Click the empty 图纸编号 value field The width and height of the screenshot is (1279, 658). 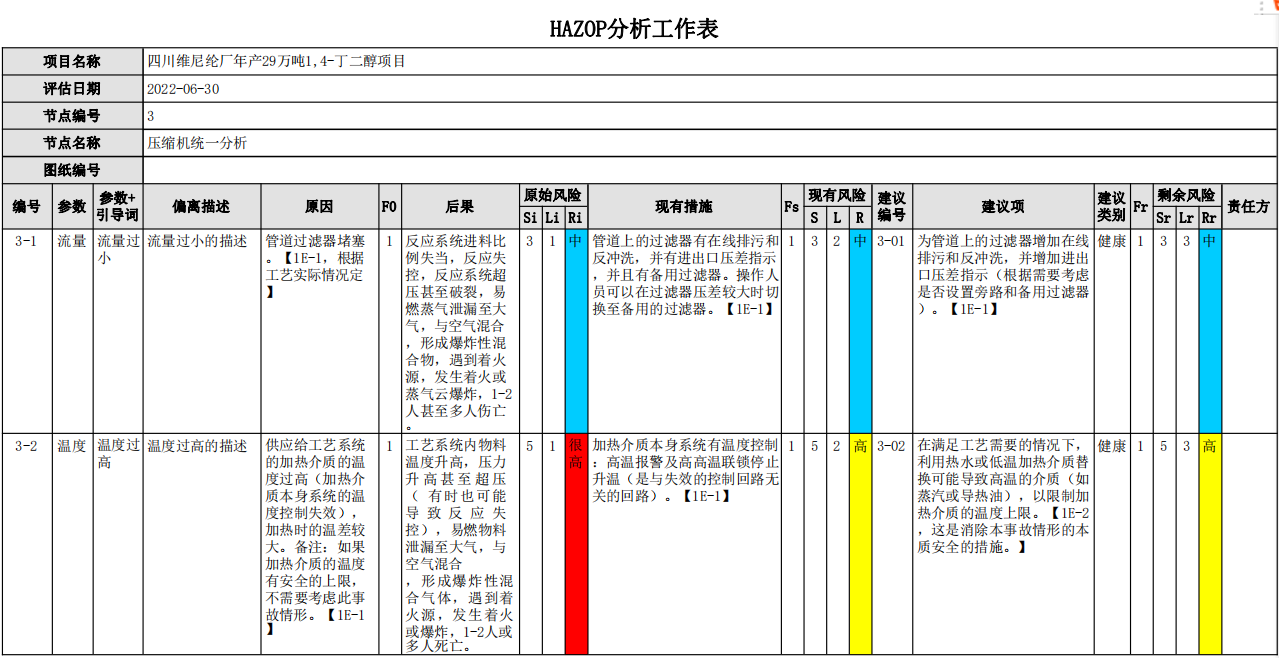(710, 170)
